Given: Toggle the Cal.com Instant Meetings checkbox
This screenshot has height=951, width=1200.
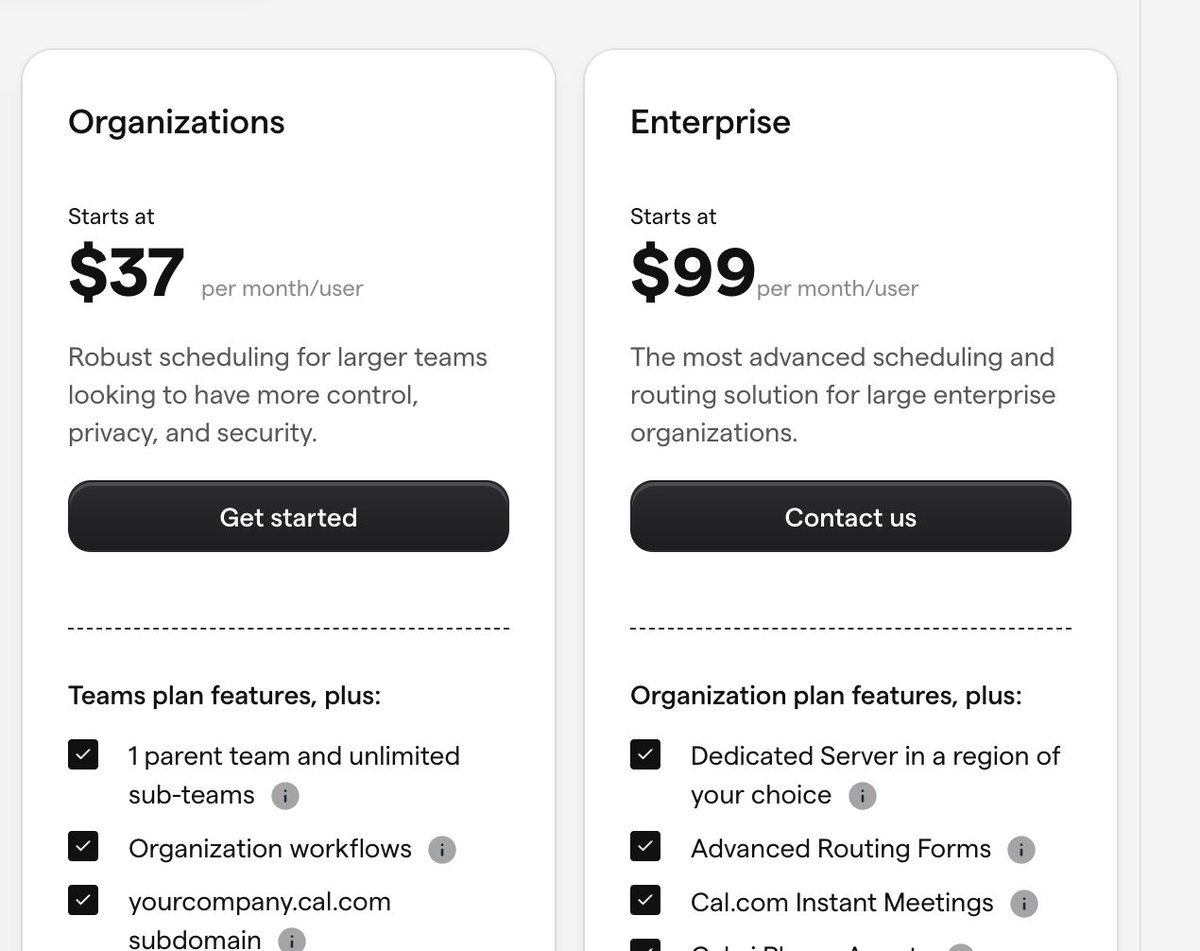Looking at the screenshot, I should point(646,901).
